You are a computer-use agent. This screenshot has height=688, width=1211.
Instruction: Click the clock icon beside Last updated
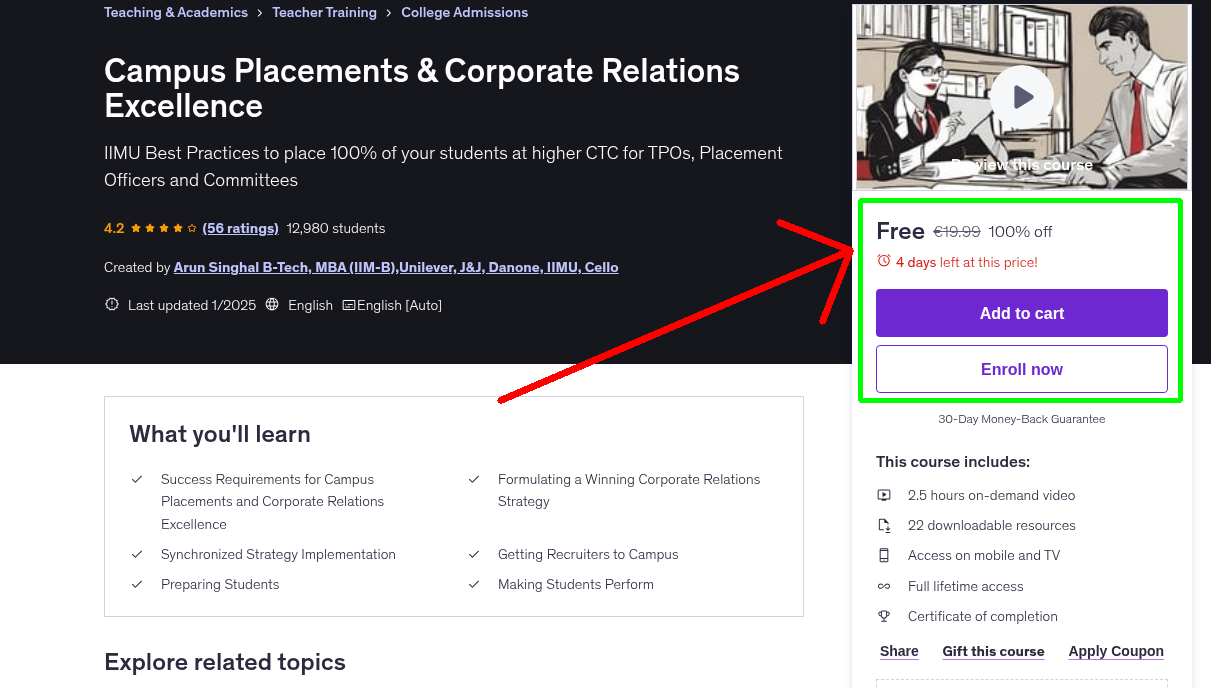point(111,304)
